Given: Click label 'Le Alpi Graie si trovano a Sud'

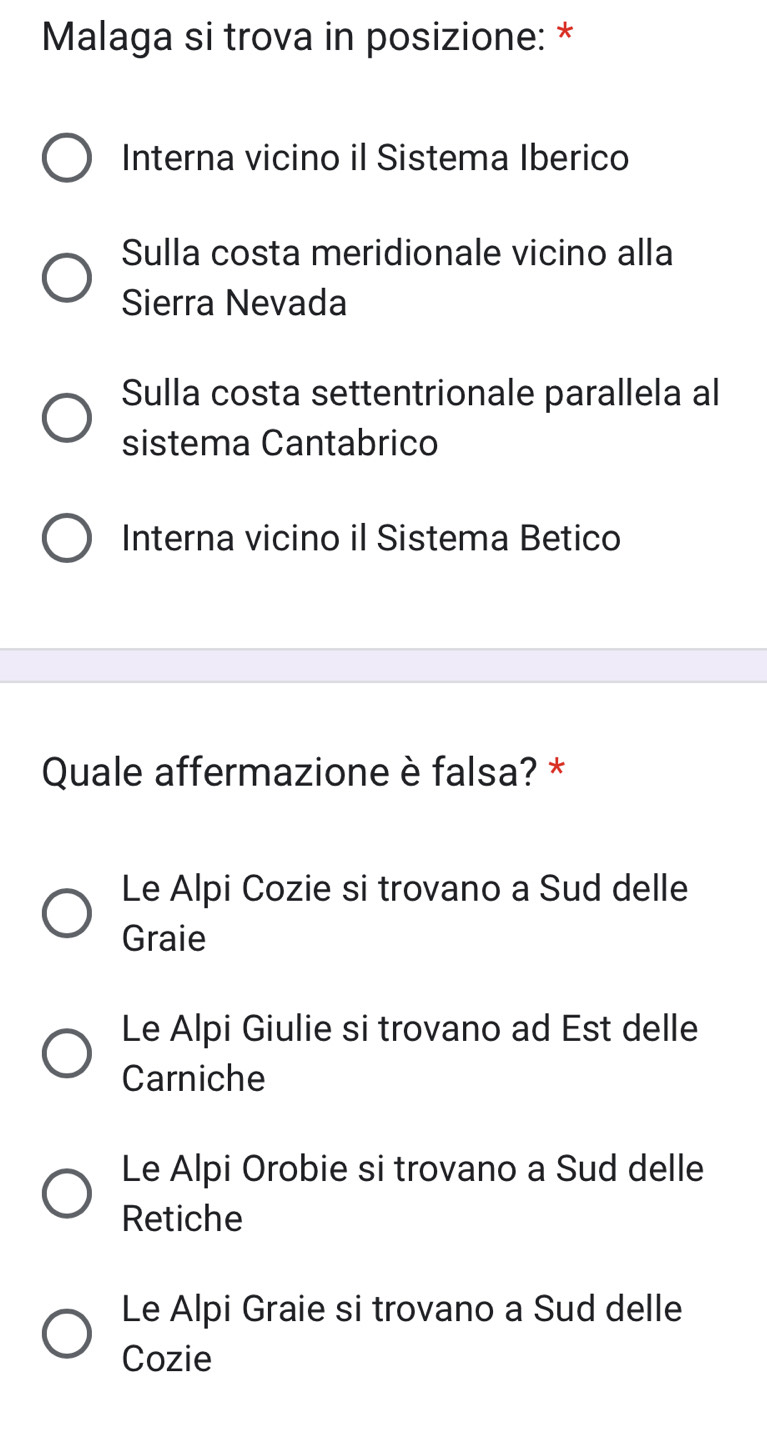Looking at the screenshot, I should (x=402, y=1333).
